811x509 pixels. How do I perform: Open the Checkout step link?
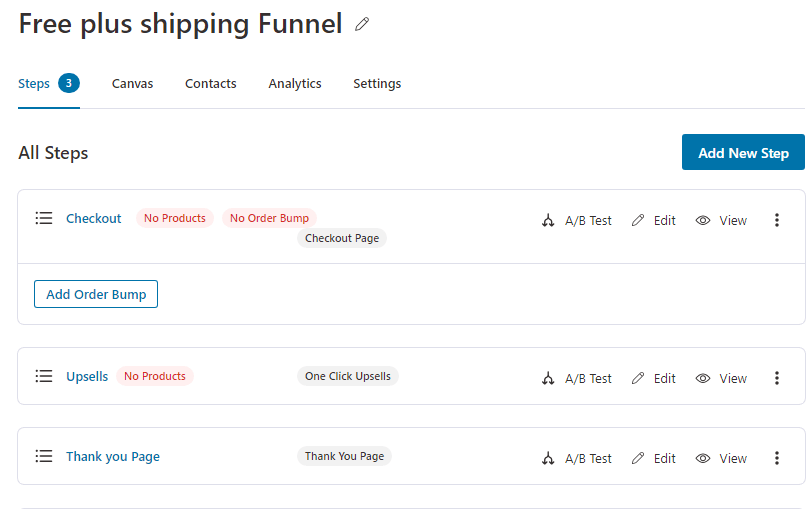coord(94,218)
